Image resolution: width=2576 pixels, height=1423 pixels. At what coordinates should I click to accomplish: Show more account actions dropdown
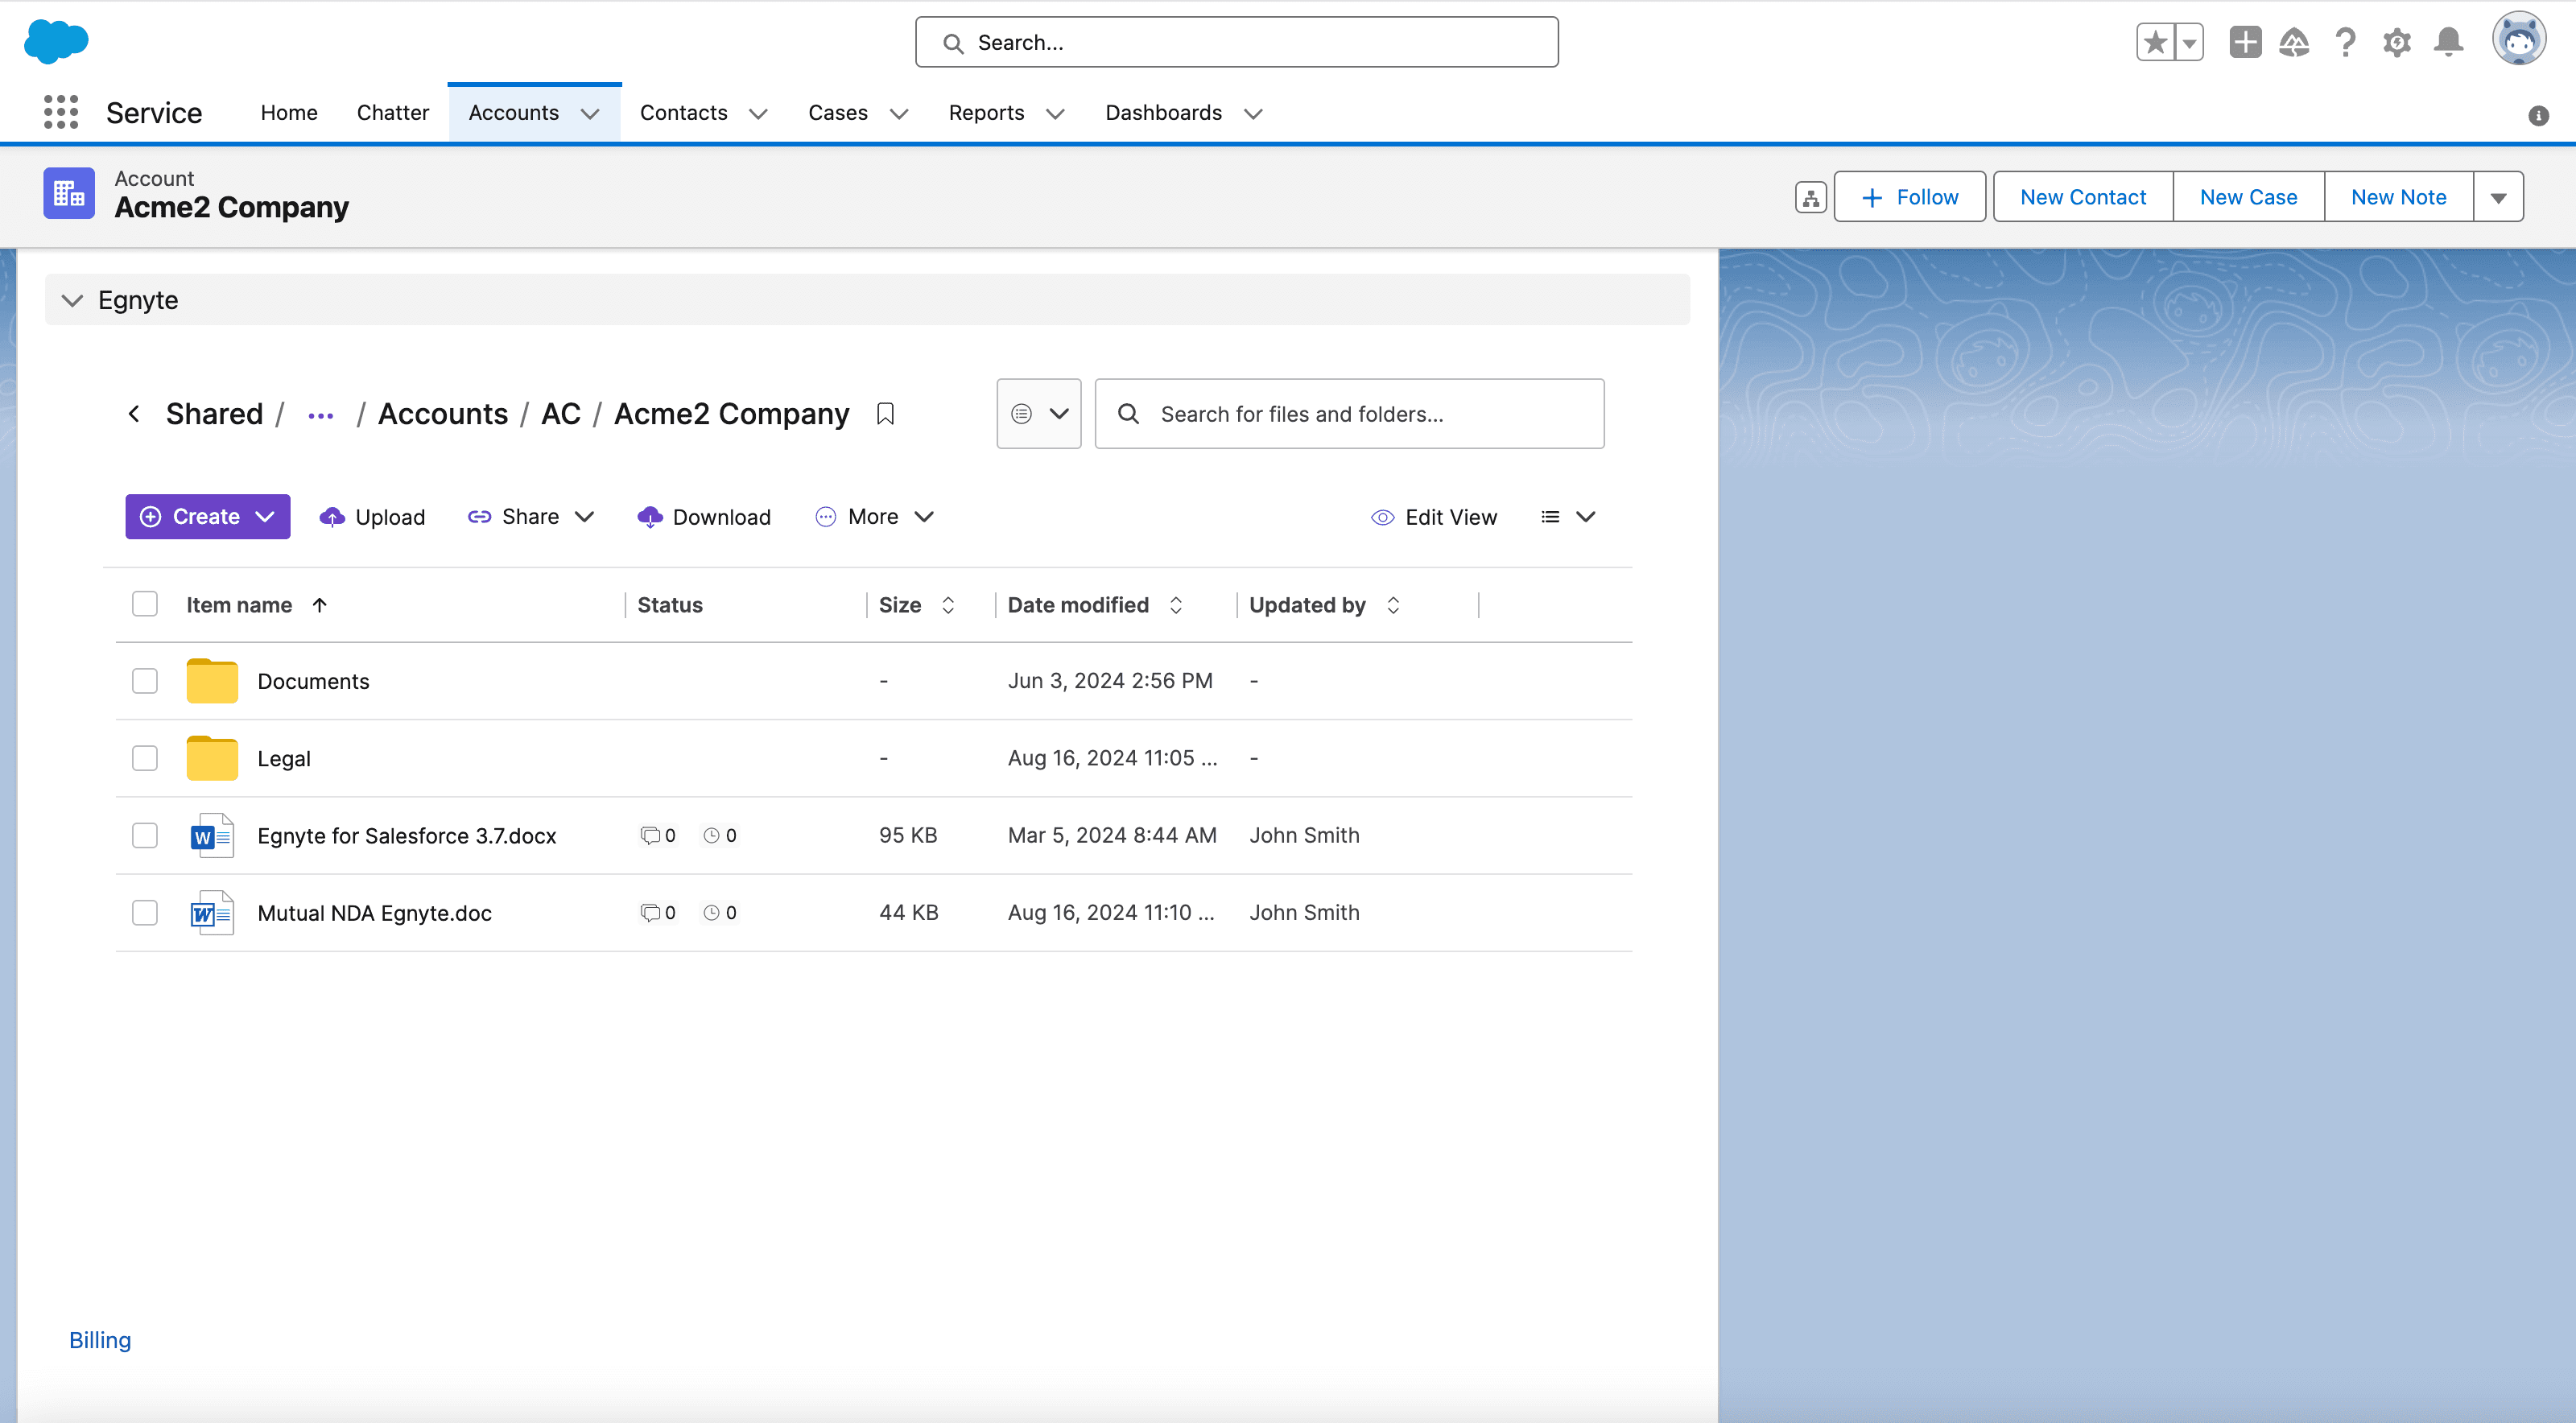(x=2498, y=197)
